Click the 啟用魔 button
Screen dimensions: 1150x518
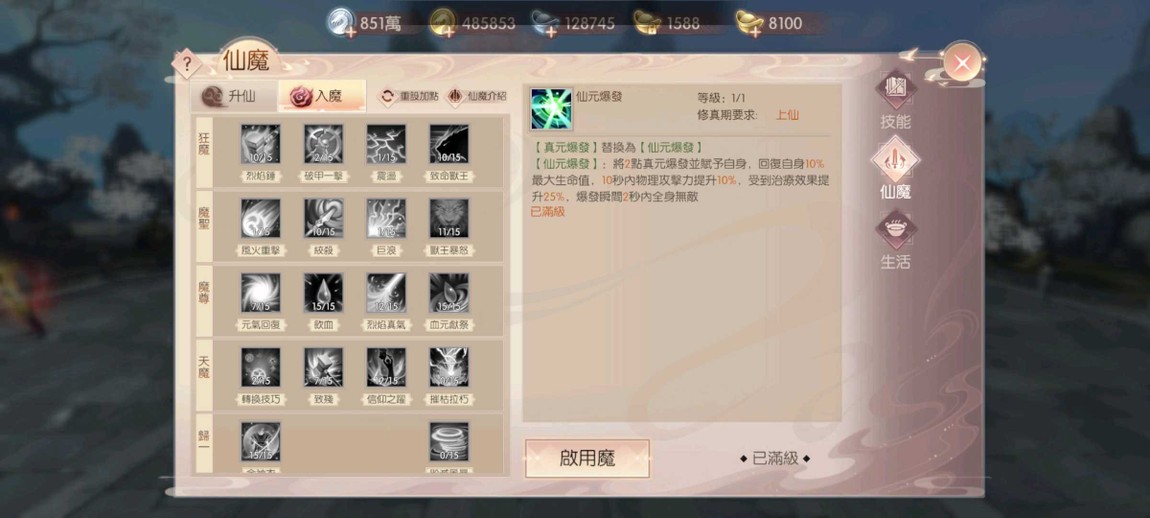click(587, 459)
